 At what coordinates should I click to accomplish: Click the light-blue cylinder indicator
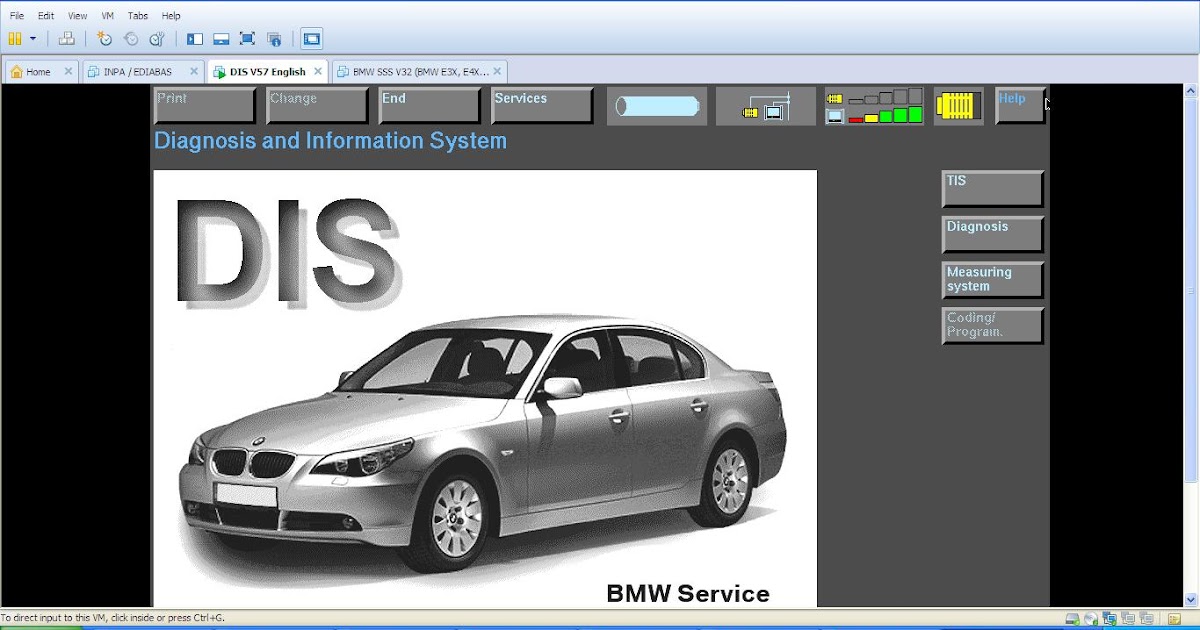point(657,106)
